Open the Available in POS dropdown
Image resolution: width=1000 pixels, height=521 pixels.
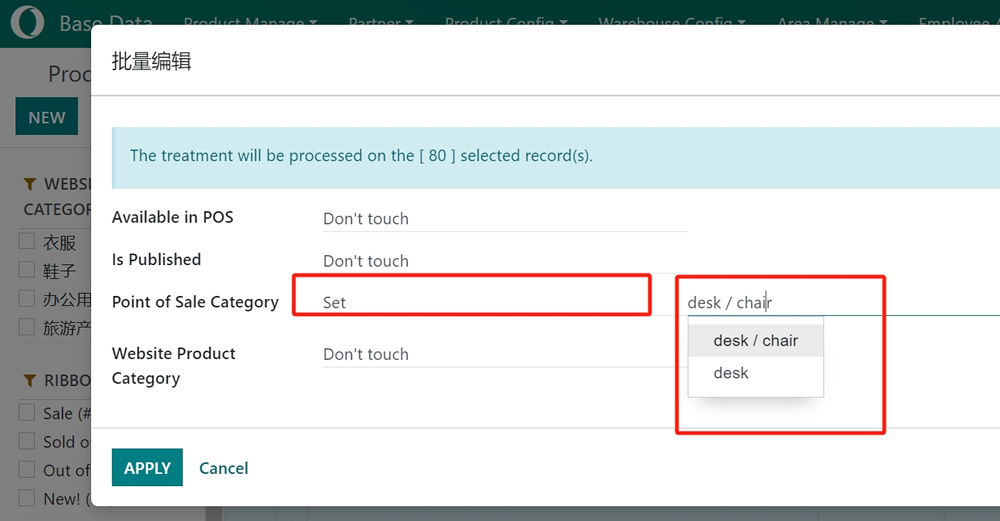(504, 219)
